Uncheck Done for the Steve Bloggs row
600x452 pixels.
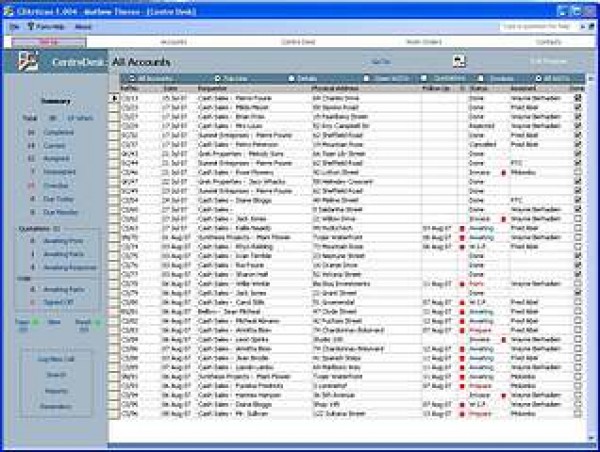[x=578, y=200]
